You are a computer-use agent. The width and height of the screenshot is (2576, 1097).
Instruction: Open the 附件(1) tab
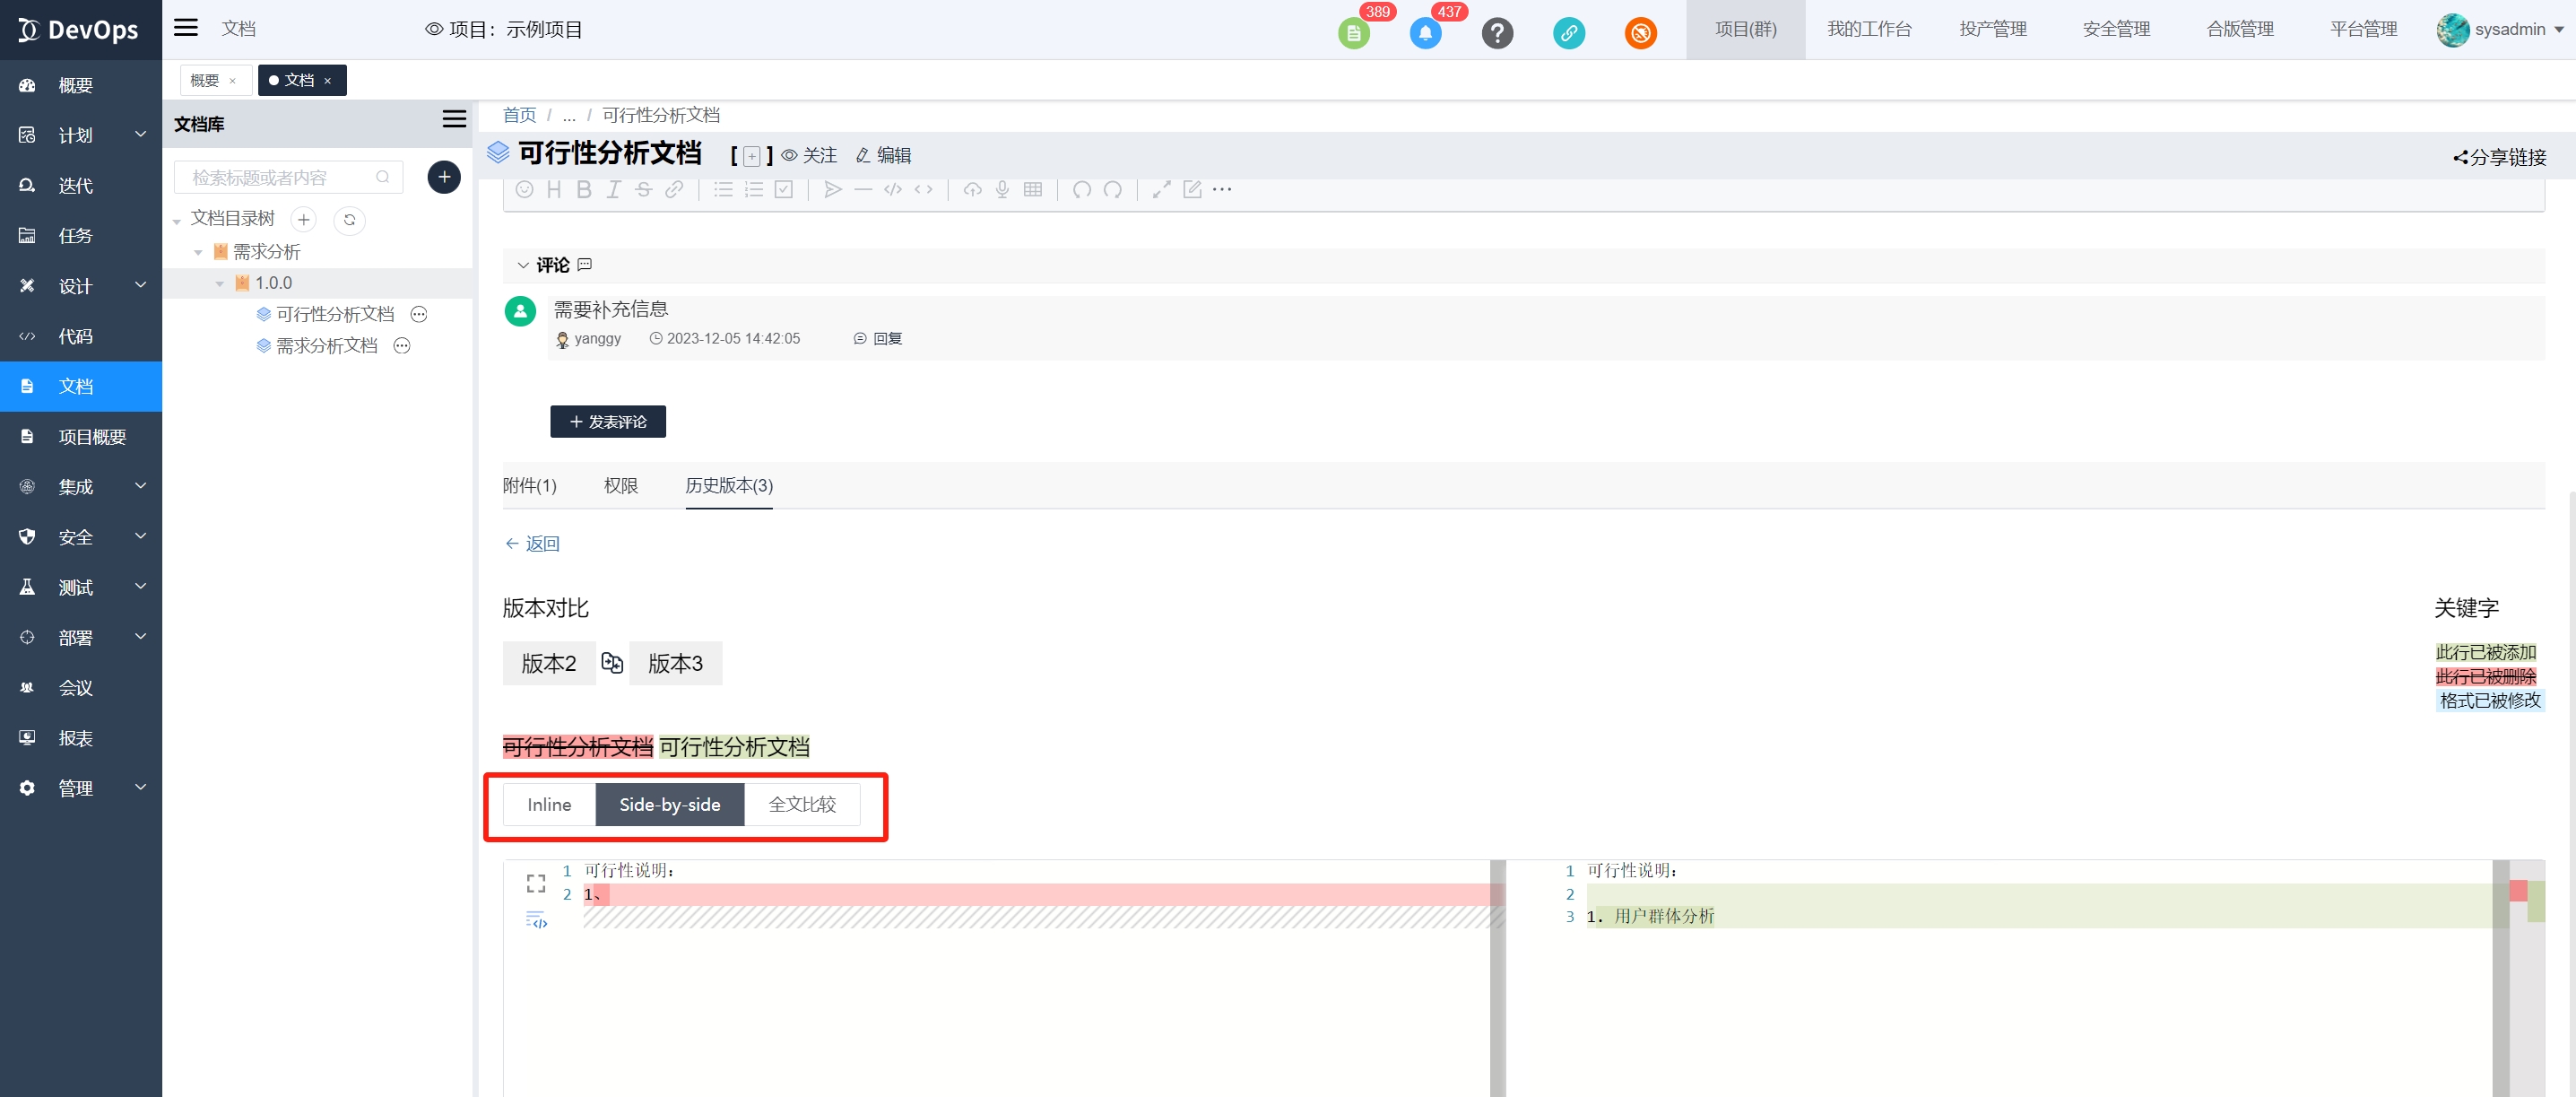(x=529, y=485)
